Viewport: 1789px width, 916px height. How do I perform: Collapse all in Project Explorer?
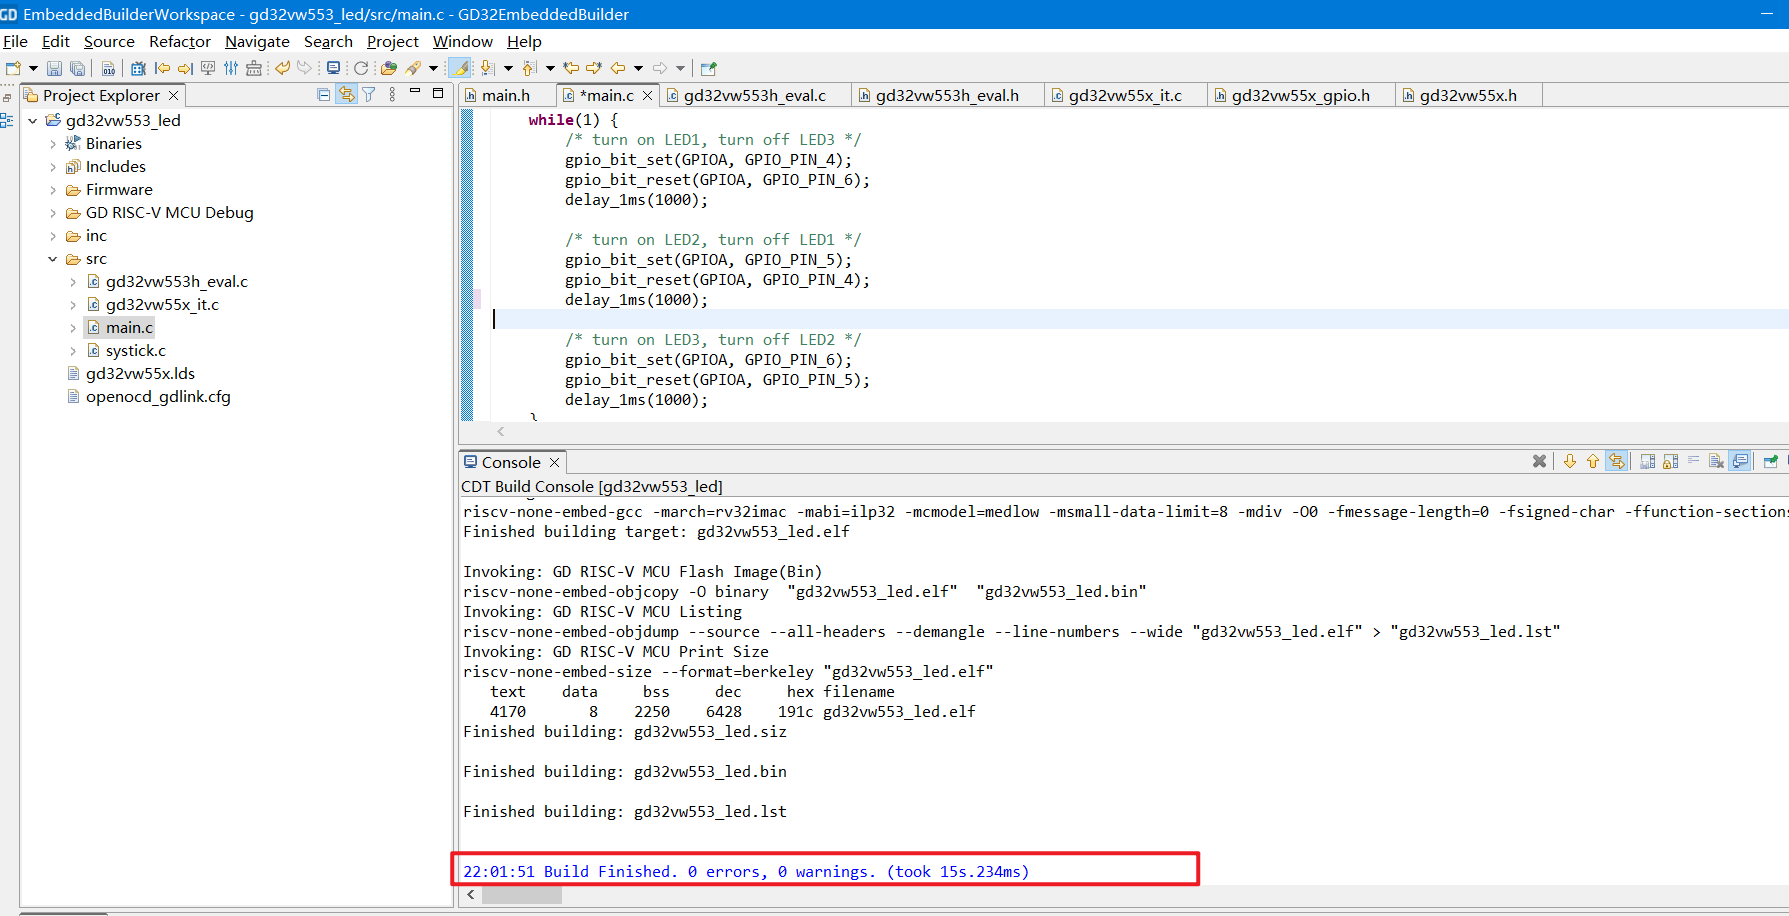pyautogui.click(x=323, y=94)
